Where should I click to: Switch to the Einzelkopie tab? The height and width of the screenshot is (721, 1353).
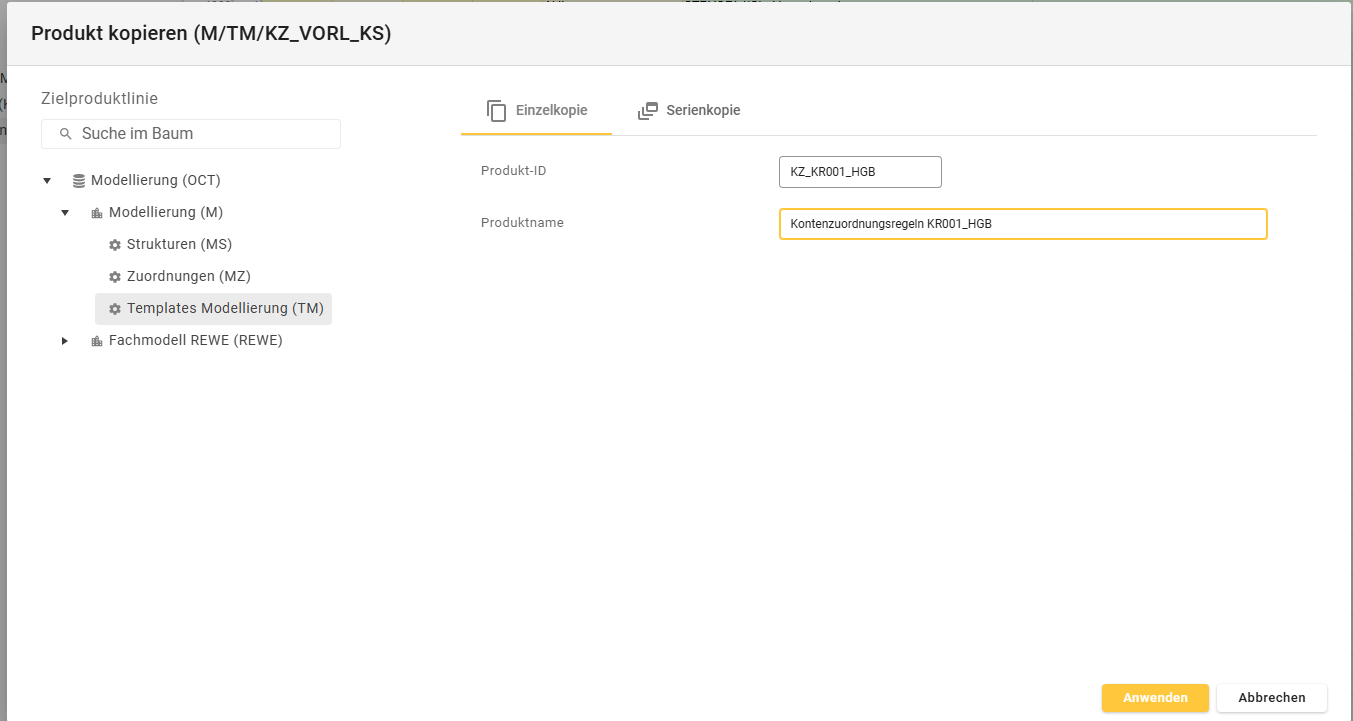pos(537,110)
